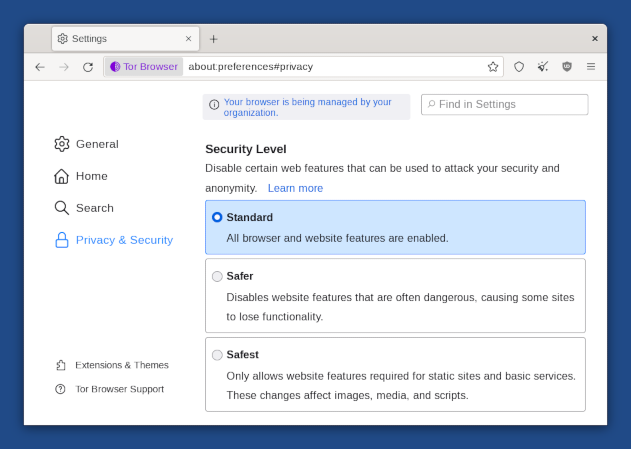Click the Extensions puzzle piece icon
The image size is (631, 449).
pos(61,365)
